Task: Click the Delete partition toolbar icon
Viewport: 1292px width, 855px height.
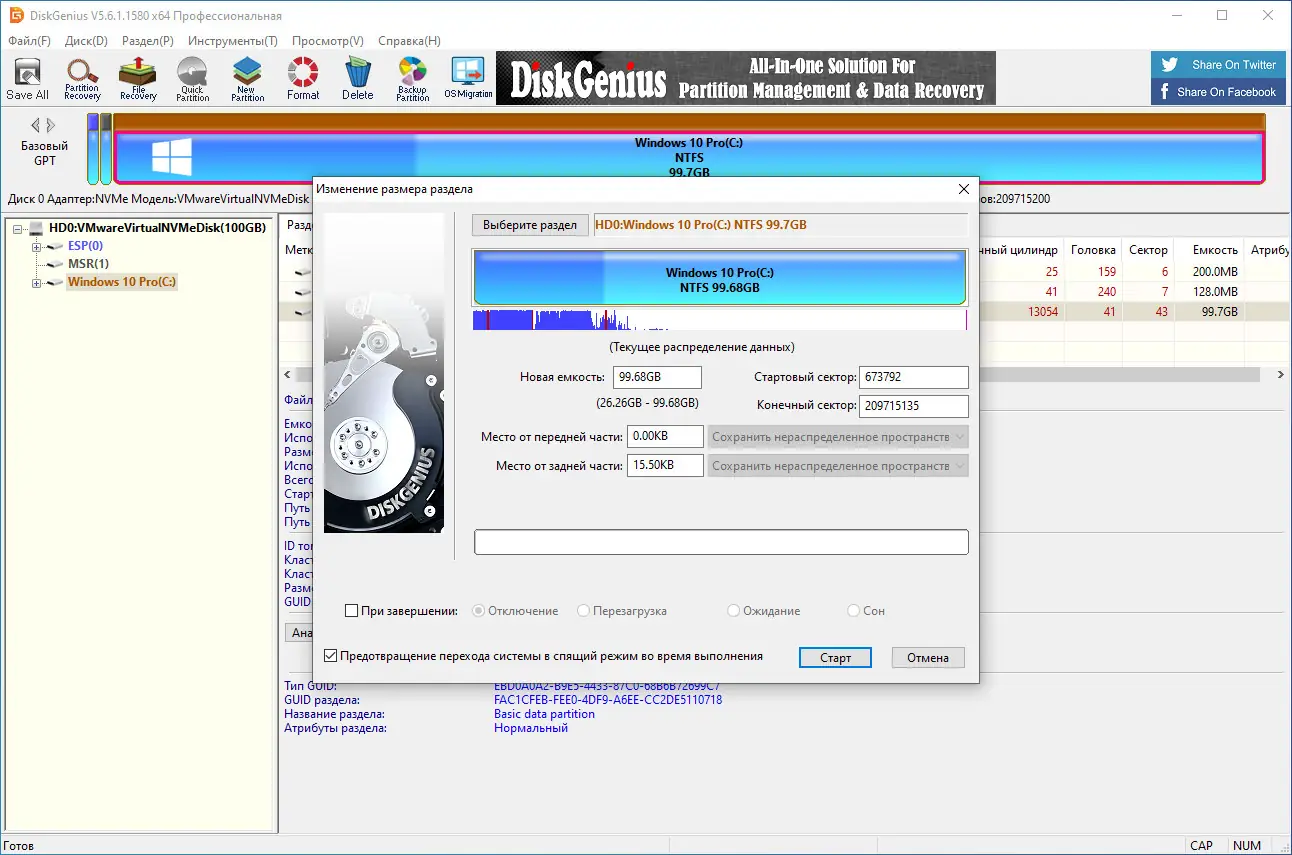Action: (x=357, y=79)
